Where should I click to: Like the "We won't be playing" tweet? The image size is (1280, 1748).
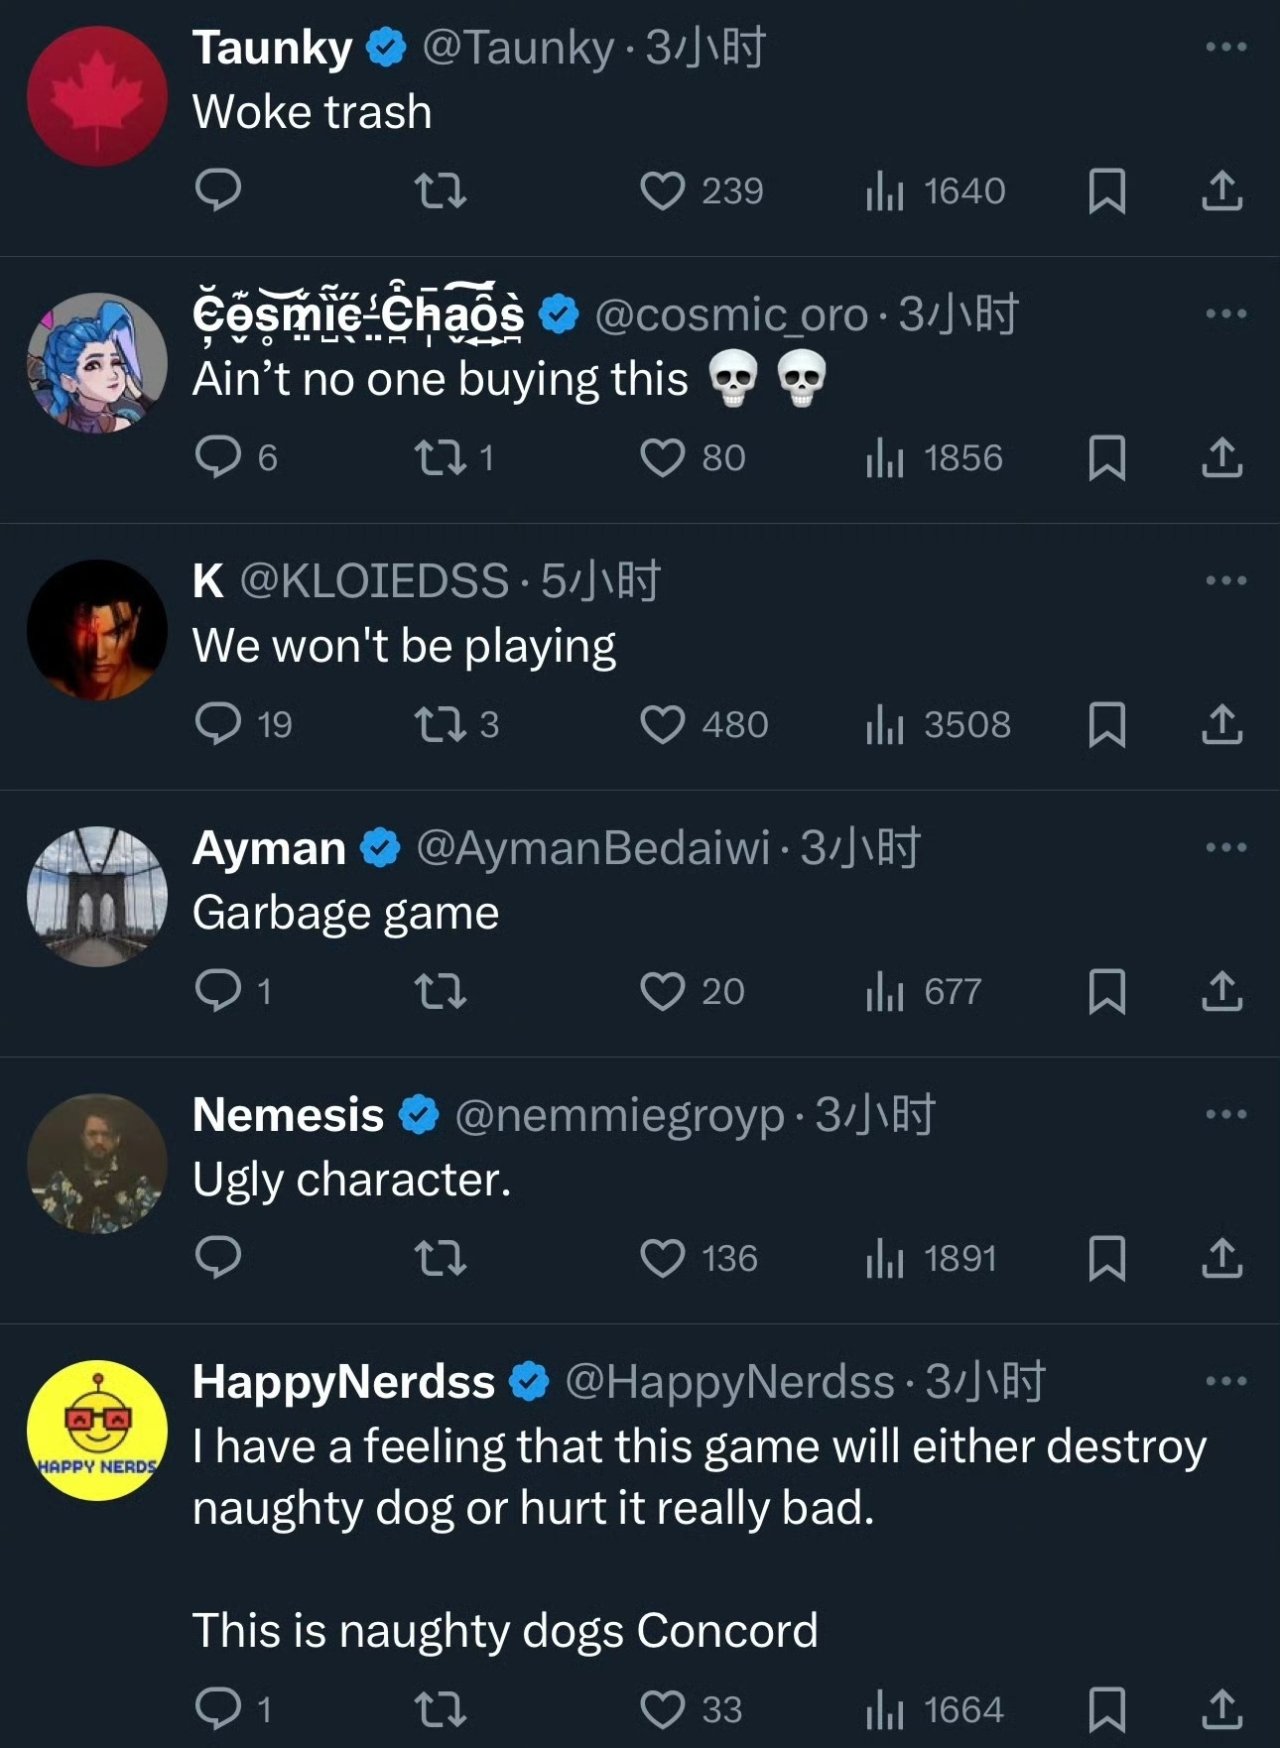click(662, 724)
